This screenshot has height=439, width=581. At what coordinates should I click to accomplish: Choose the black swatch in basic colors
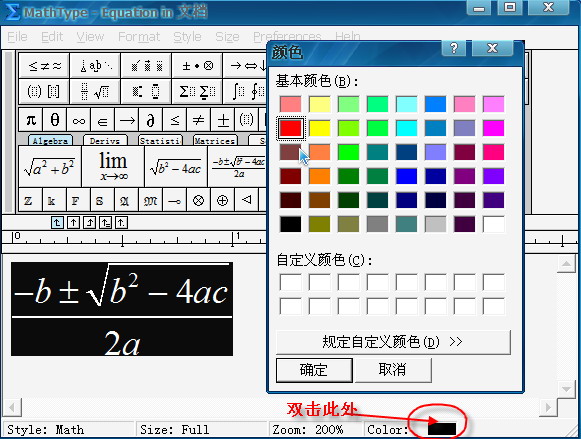[x=290, y=224]
